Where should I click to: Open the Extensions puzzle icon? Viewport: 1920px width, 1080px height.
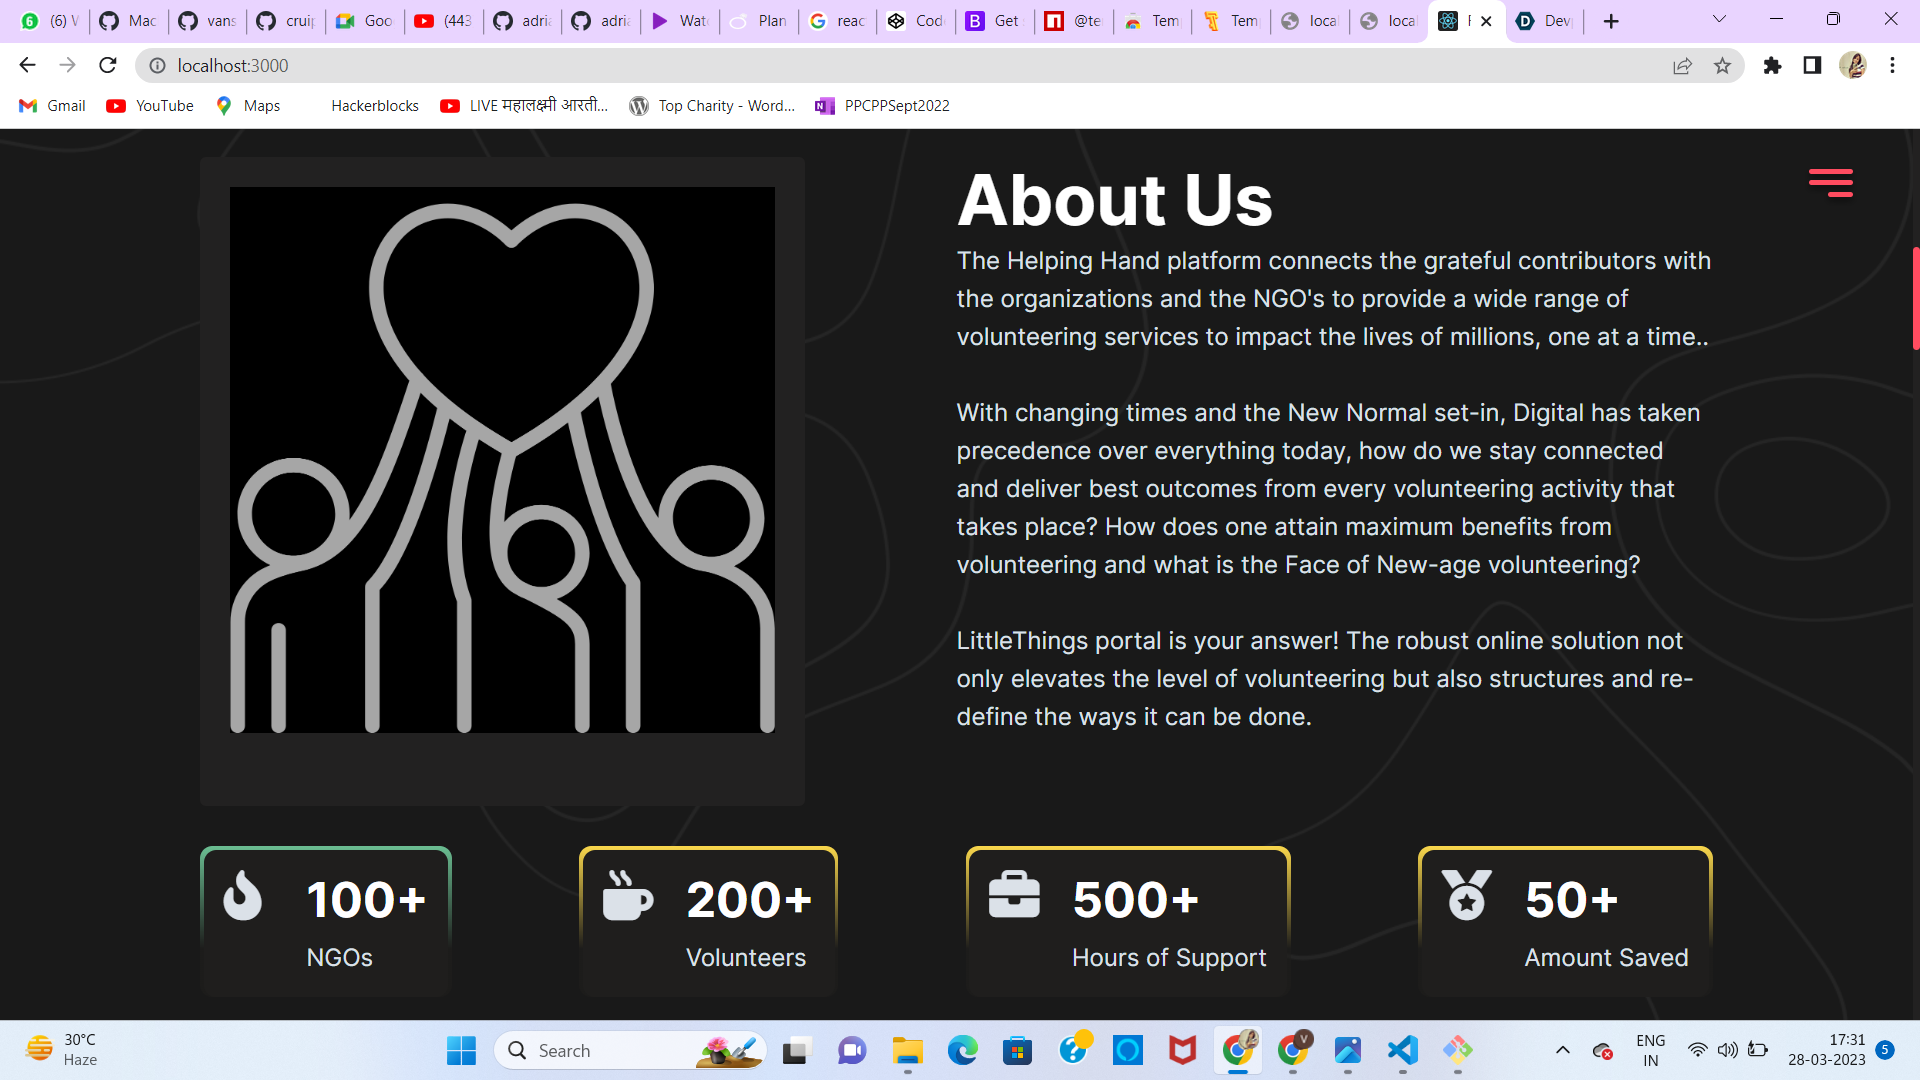click(1772, 66)
